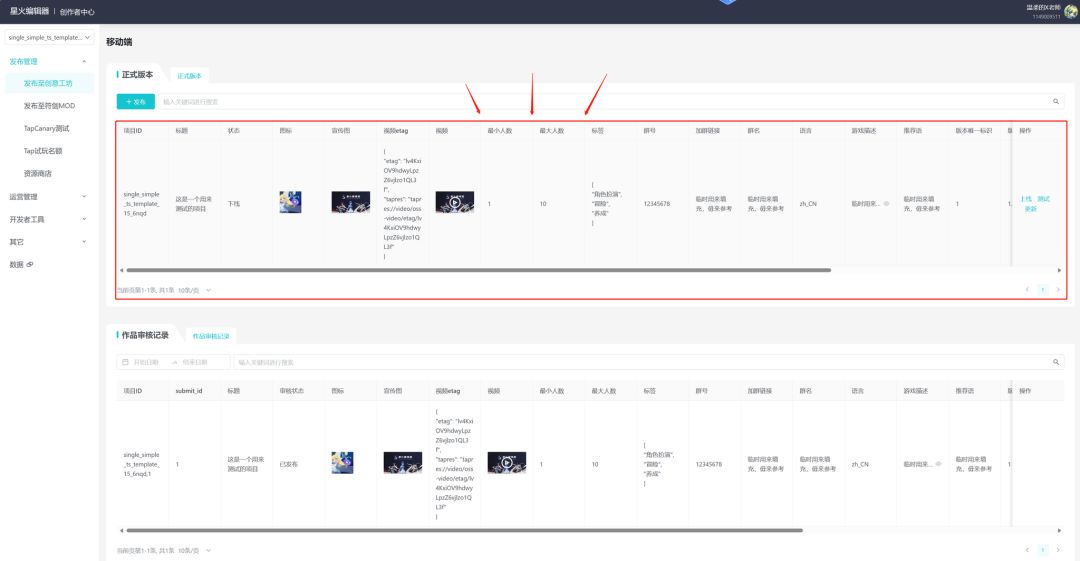
Task: Expand the 其它 sidebar section
Action: (x=48, y=242)
